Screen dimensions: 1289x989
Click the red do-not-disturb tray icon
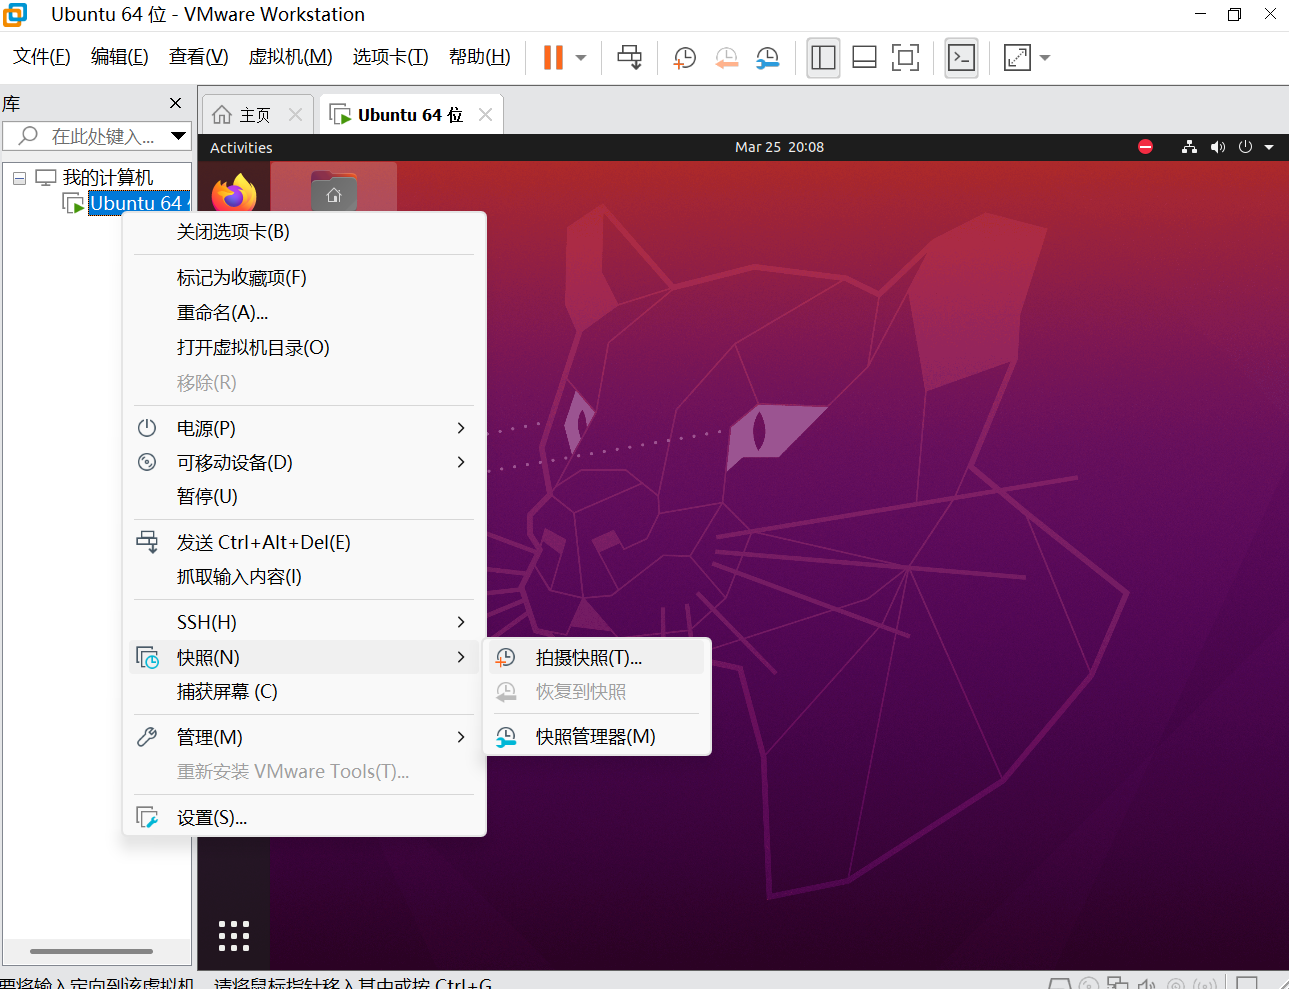1146,147
